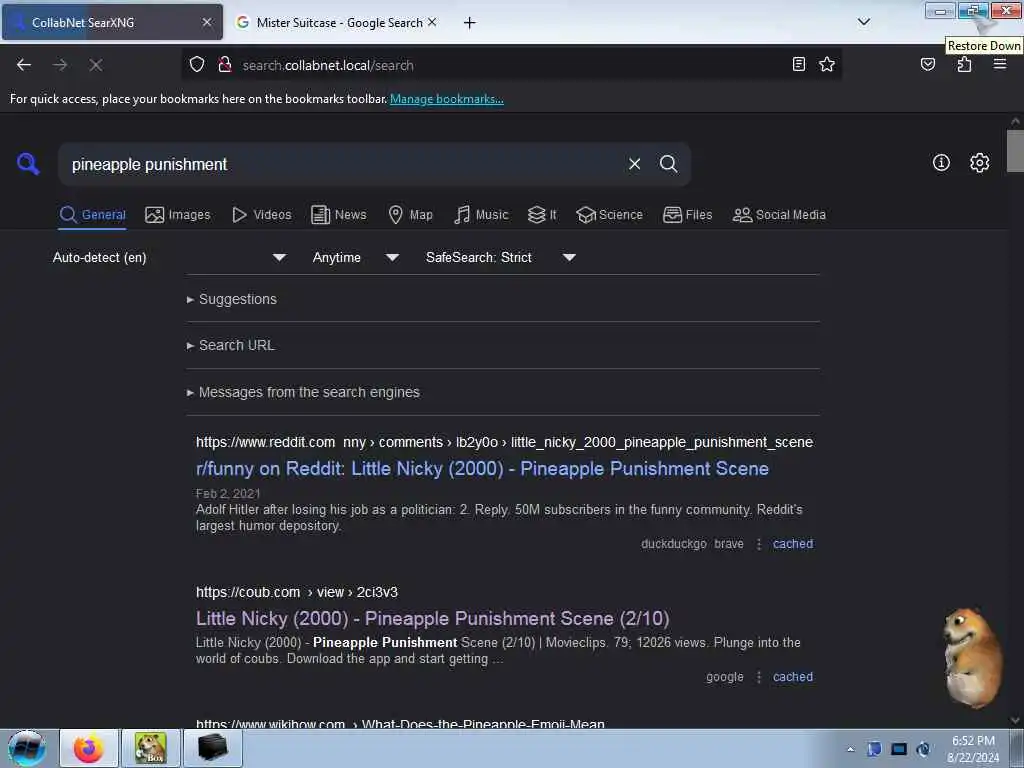Screen dimensions: 1024x768
Task: Open more options dots for coub result
Action: pyautogui.click(x=758, y=677)
